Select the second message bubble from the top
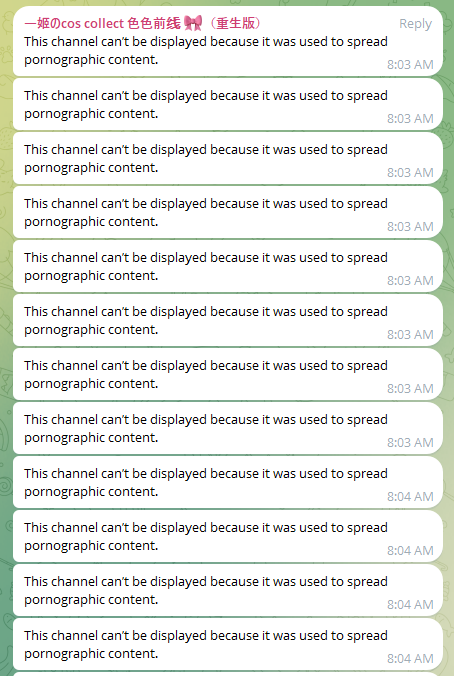 click(228, 104)
